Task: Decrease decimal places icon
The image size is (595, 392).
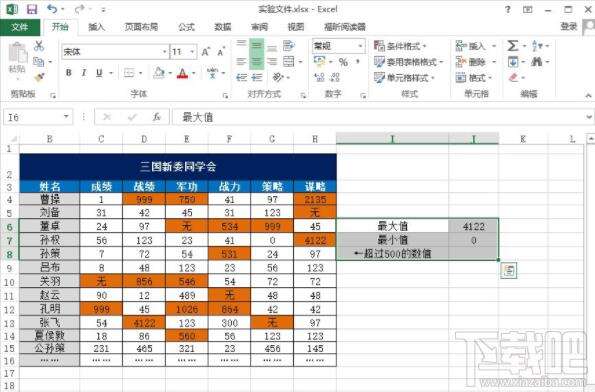Action: pyautogui.click(x=335, y=77)
